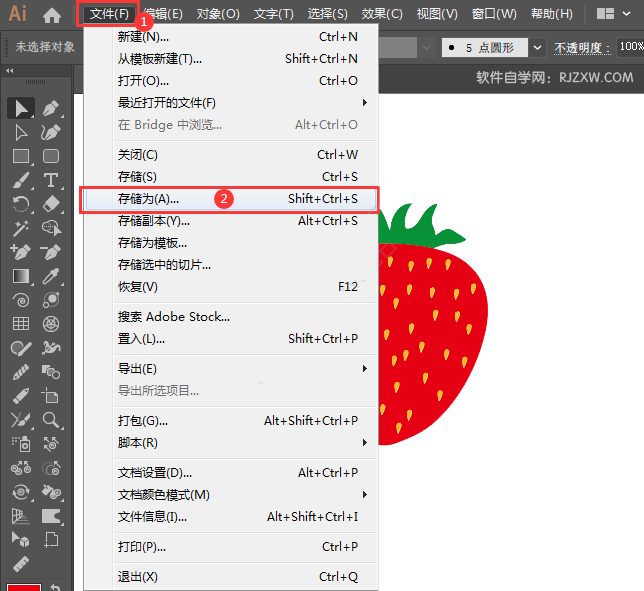
Task: Open the 编辑(E) menu
Action: (x=163, y=14)
